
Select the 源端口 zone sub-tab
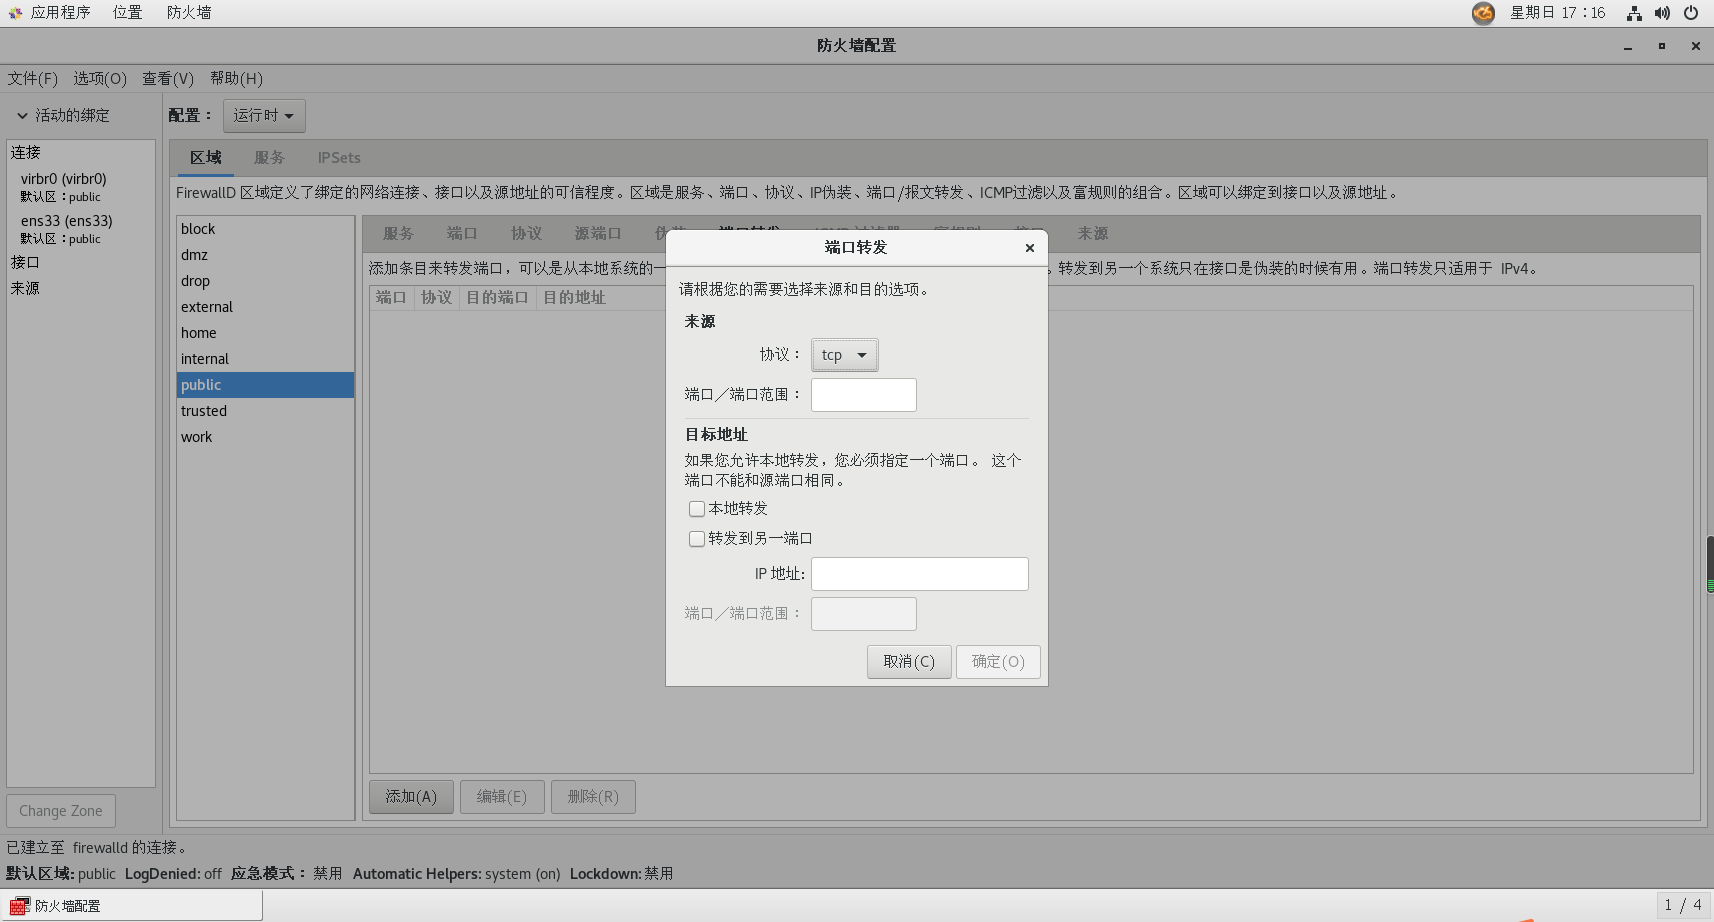point(598,234)
